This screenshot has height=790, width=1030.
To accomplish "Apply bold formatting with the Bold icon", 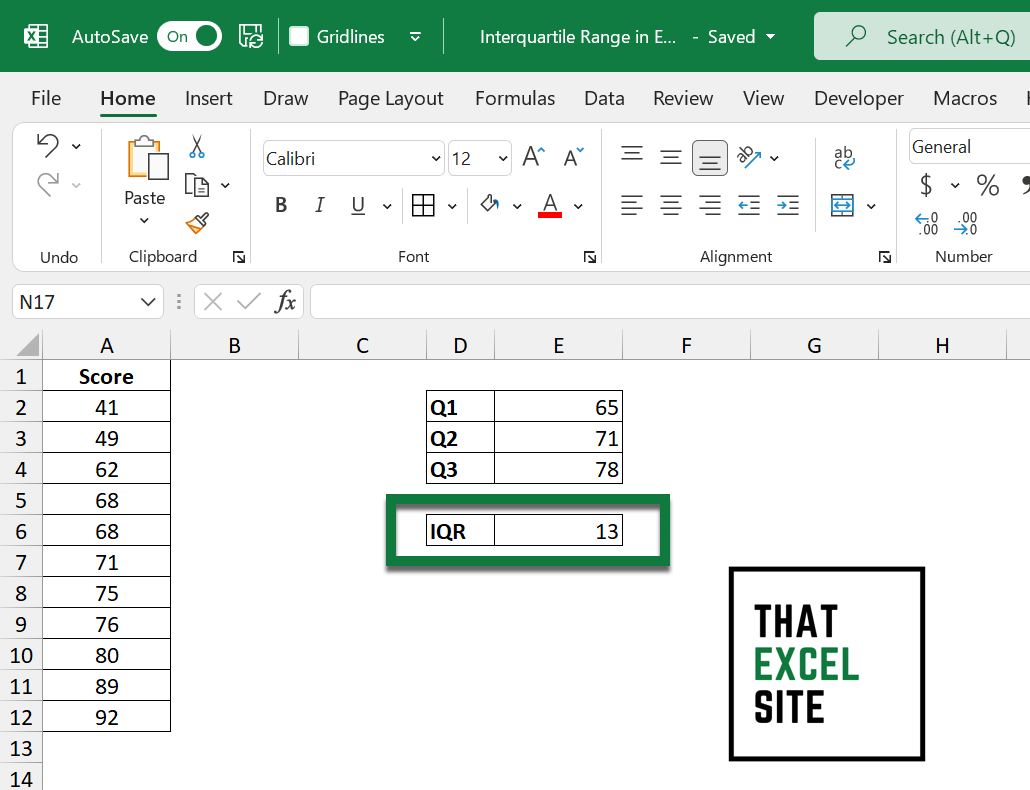I will point(281,205).
